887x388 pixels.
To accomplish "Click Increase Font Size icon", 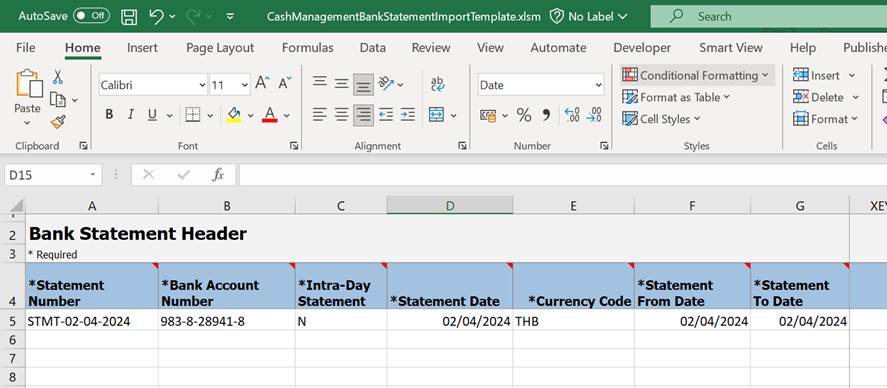I will [262, 83].
